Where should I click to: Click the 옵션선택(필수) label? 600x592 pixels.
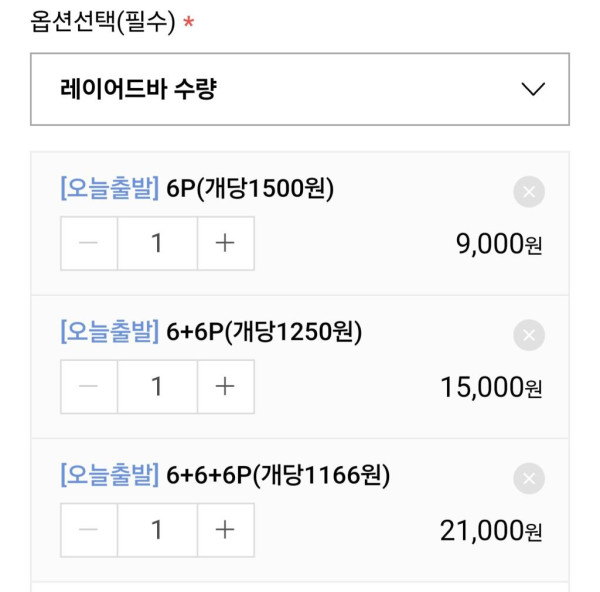[102, 22]
